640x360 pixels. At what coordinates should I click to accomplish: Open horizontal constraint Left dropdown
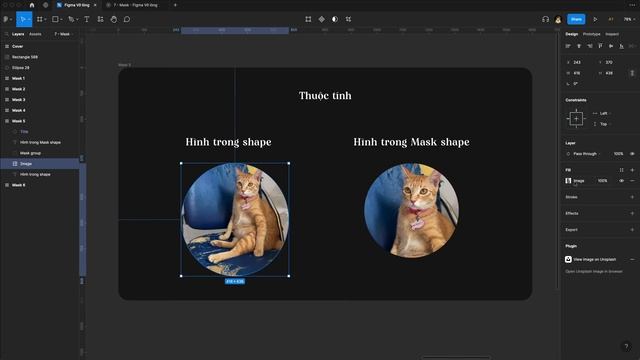[x=603, y=113]
